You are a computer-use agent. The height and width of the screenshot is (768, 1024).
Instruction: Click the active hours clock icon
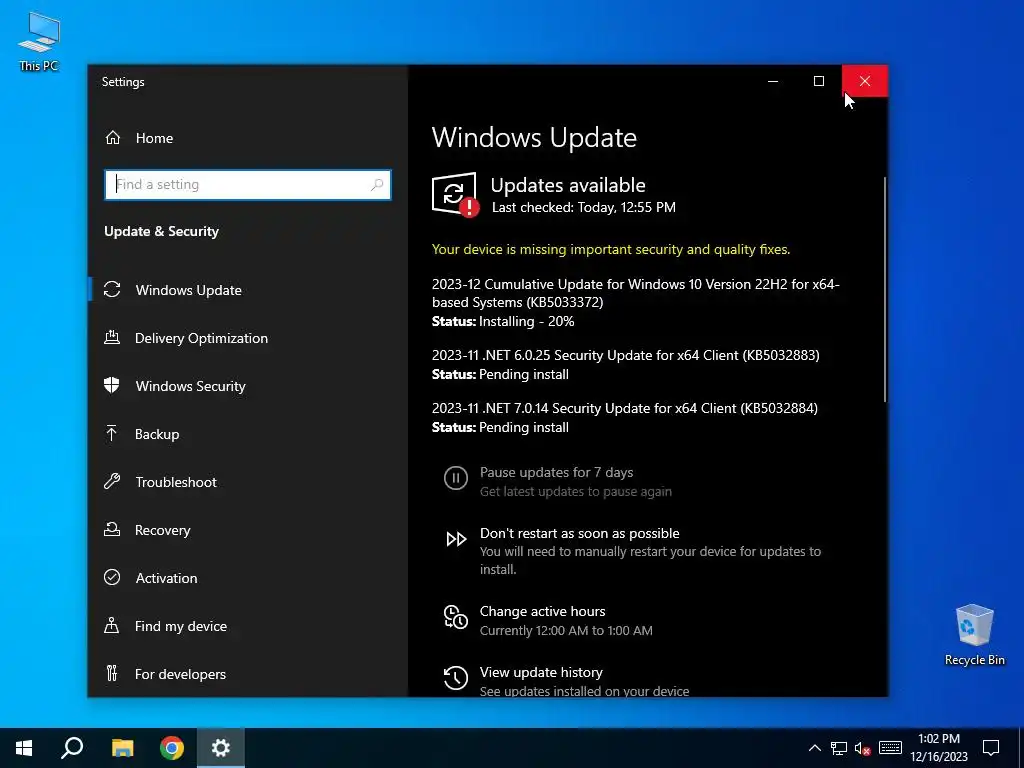coord(456,617)
